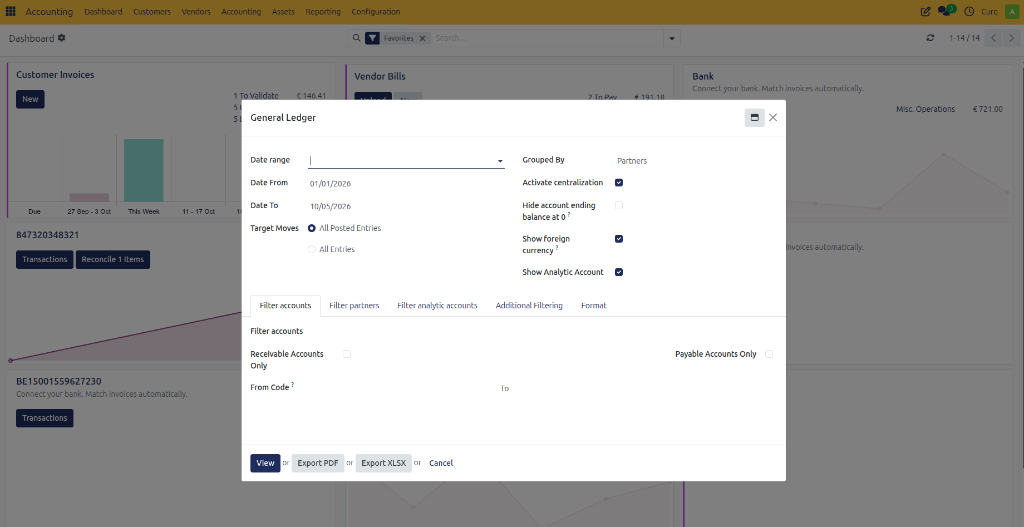Image resolution: width=1024 pixels, height=527 pixels.
Task: Enable Hide account ending balance at 0
Action: 619,205
